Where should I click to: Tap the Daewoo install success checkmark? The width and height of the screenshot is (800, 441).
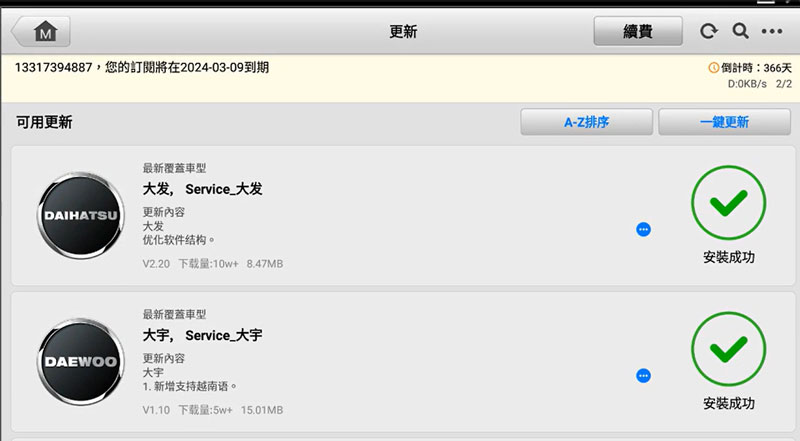(728, 349)
